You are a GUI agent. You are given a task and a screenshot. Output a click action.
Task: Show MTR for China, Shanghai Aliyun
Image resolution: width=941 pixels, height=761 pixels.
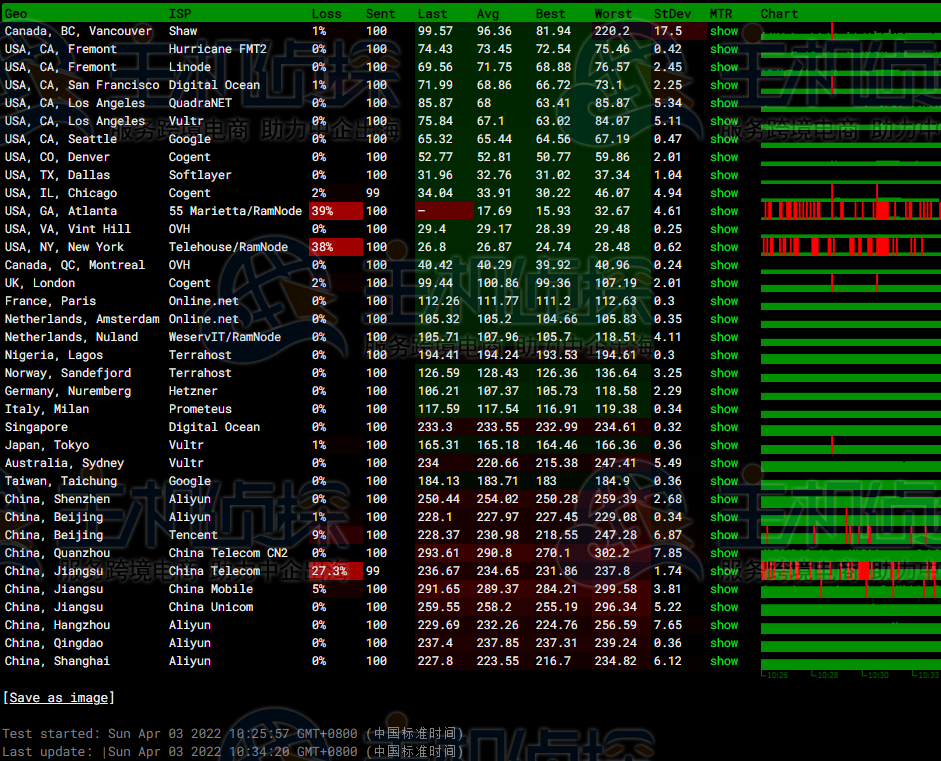tap(724, 661)
